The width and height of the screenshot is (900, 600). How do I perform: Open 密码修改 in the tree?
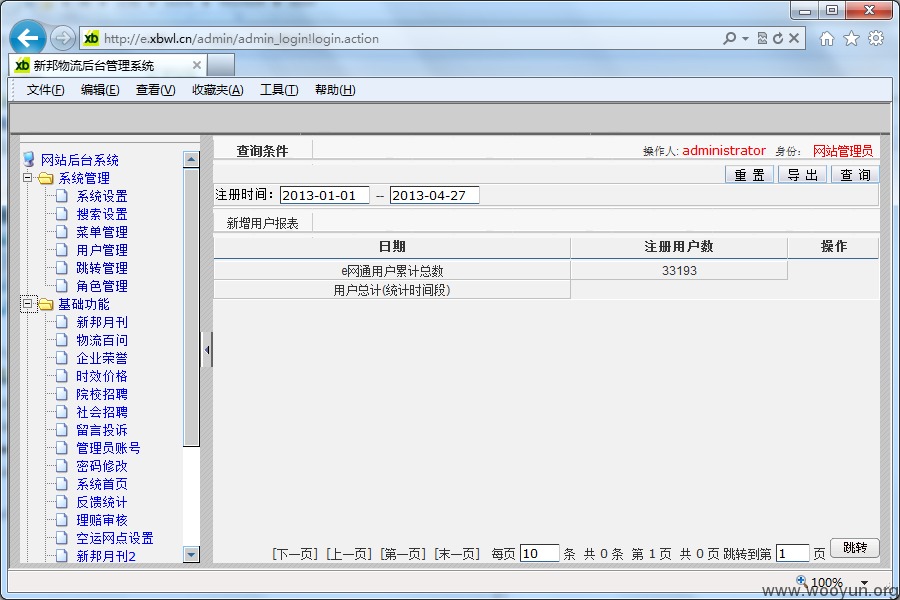pos(102,466)
